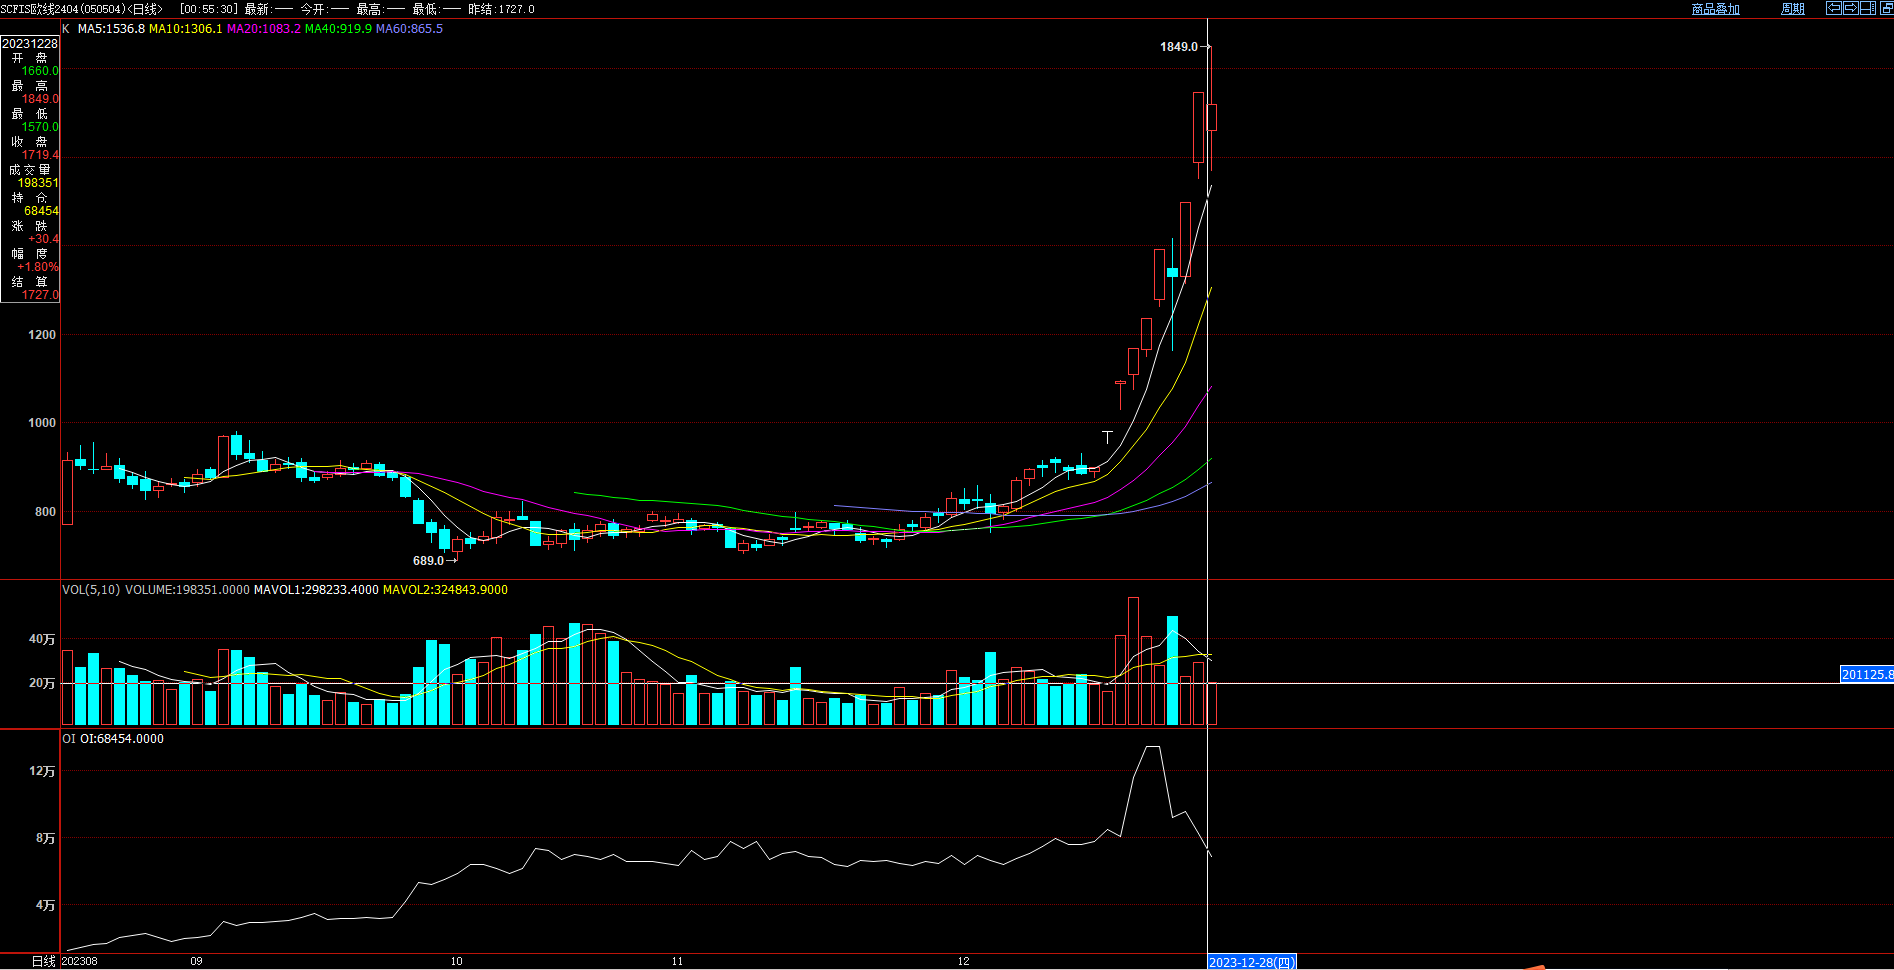Click MA5:1536.8 indicator label

tap(111, 29)
